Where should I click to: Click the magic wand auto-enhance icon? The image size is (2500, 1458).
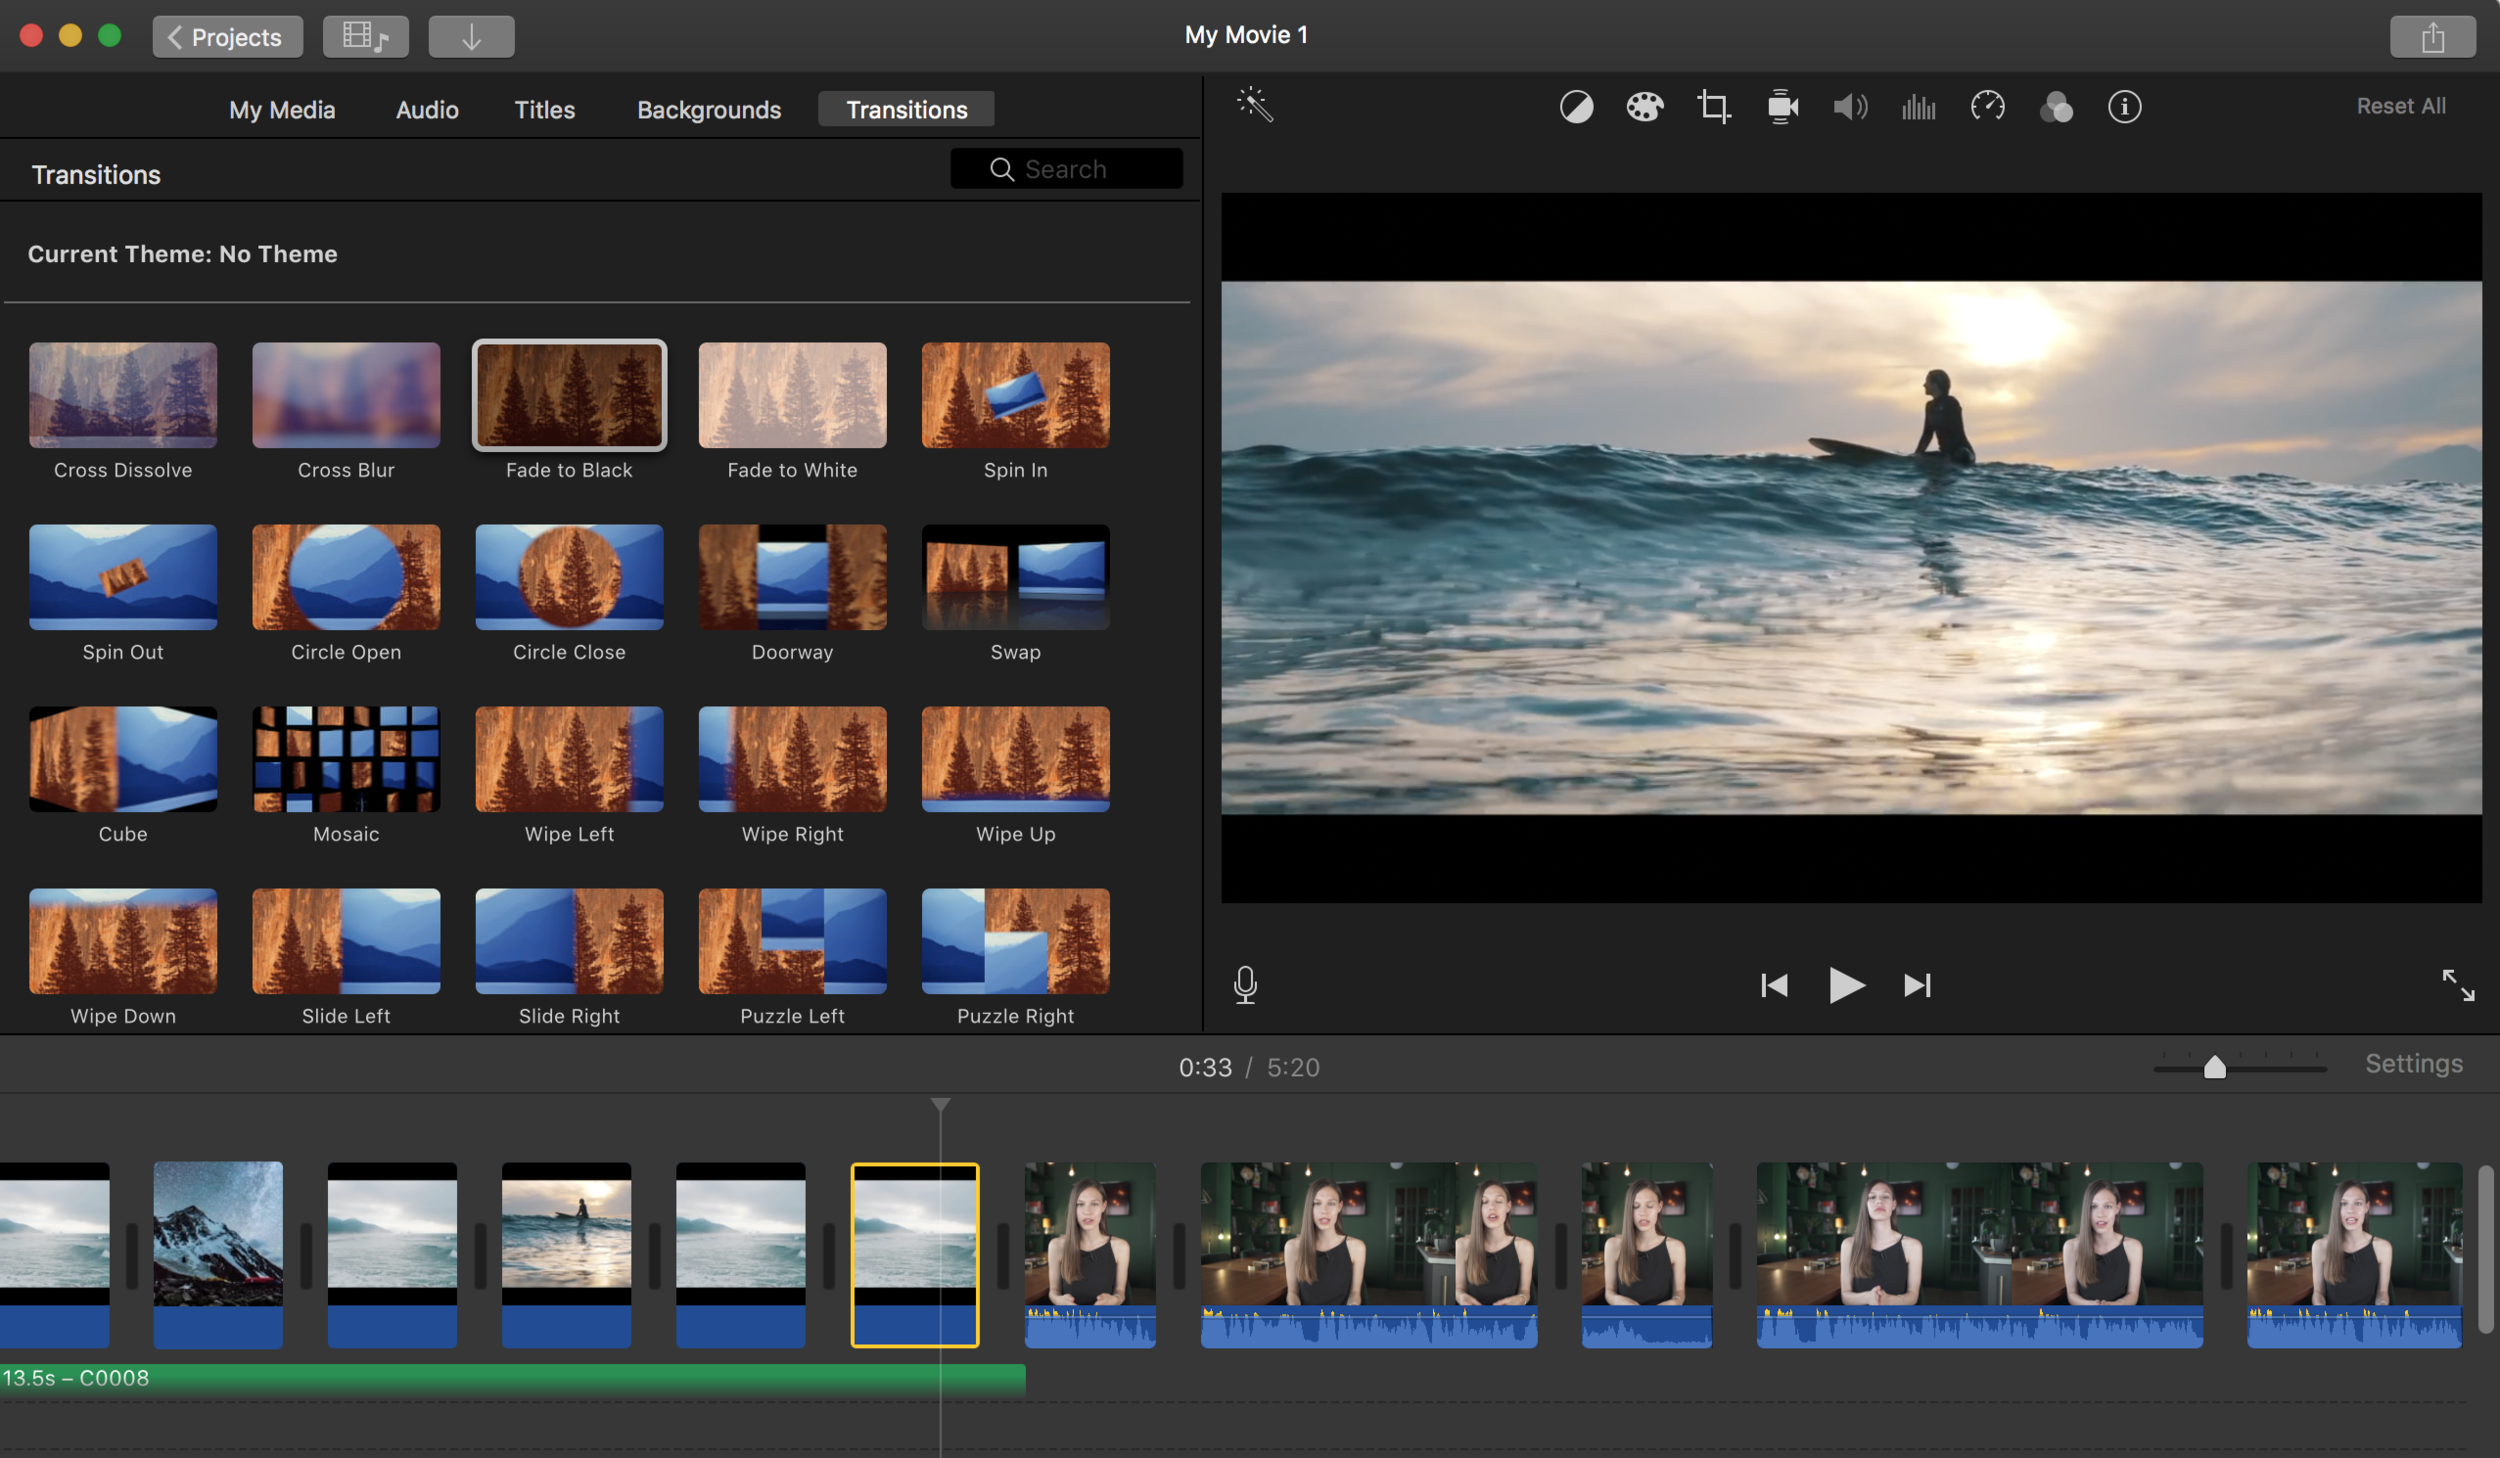(x=1254, y=105)
